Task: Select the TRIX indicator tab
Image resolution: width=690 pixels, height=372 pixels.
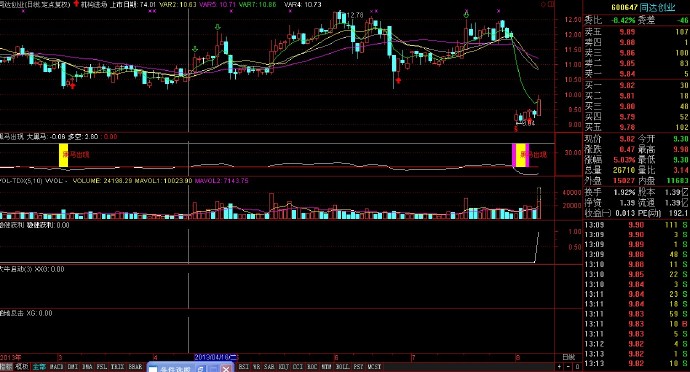Action: tap(117, 367)
